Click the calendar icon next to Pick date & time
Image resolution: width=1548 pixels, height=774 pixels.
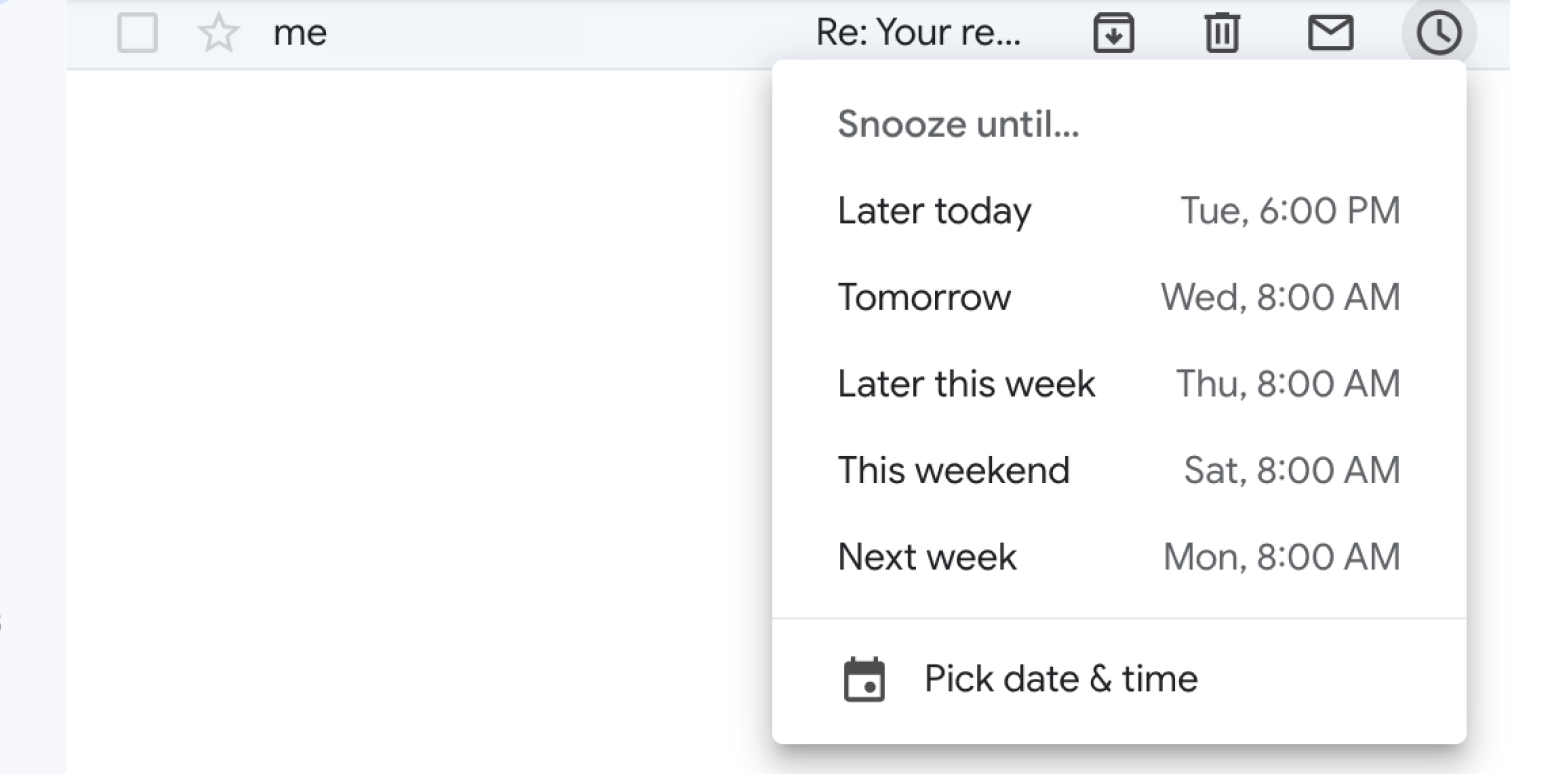pos(866,678)
